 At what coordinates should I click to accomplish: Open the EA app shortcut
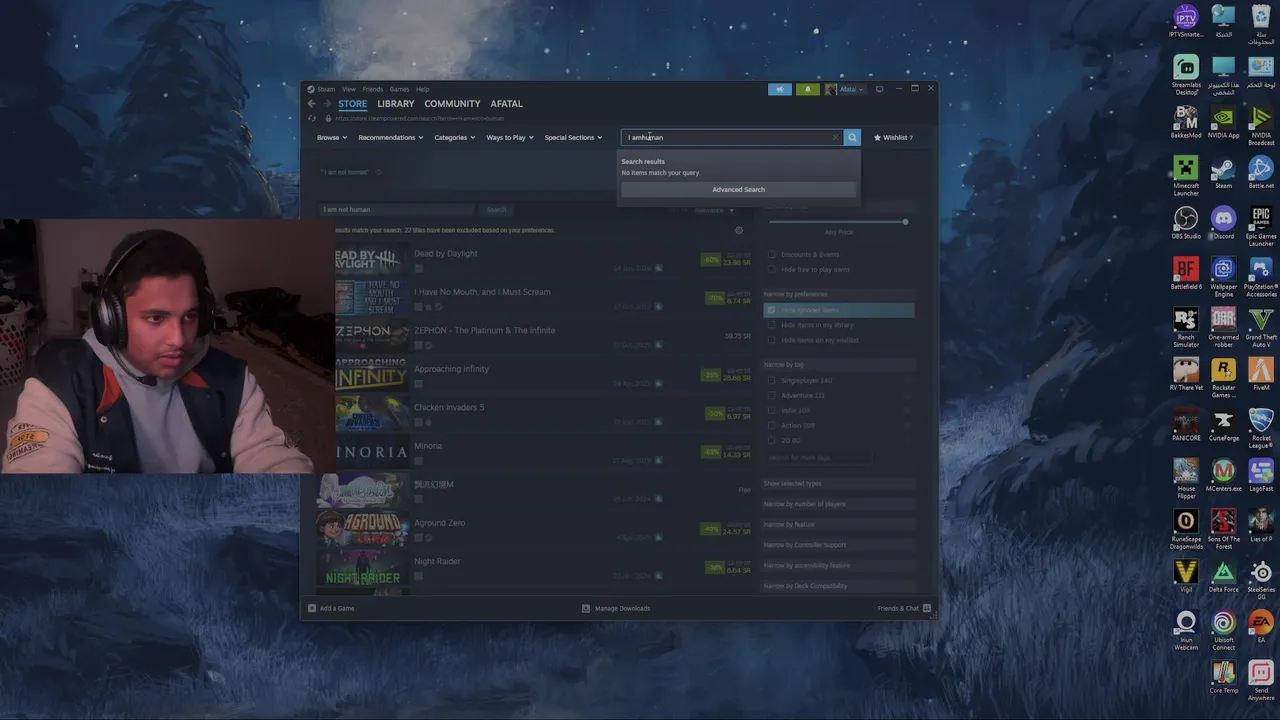[x=1261, y=627]
